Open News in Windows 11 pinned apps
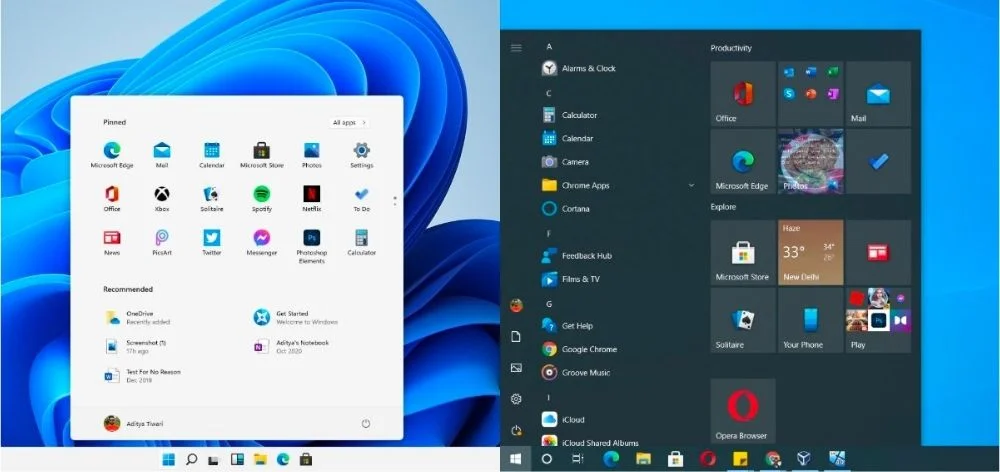1000x472 pixels. 112,242
